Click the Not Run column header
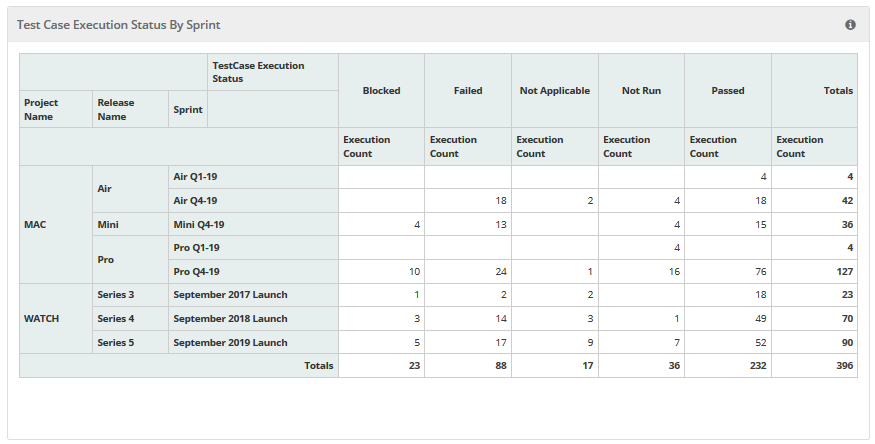The width and height of the screenshot is (875, 444). pyautogui.click(x=641, y=90)
